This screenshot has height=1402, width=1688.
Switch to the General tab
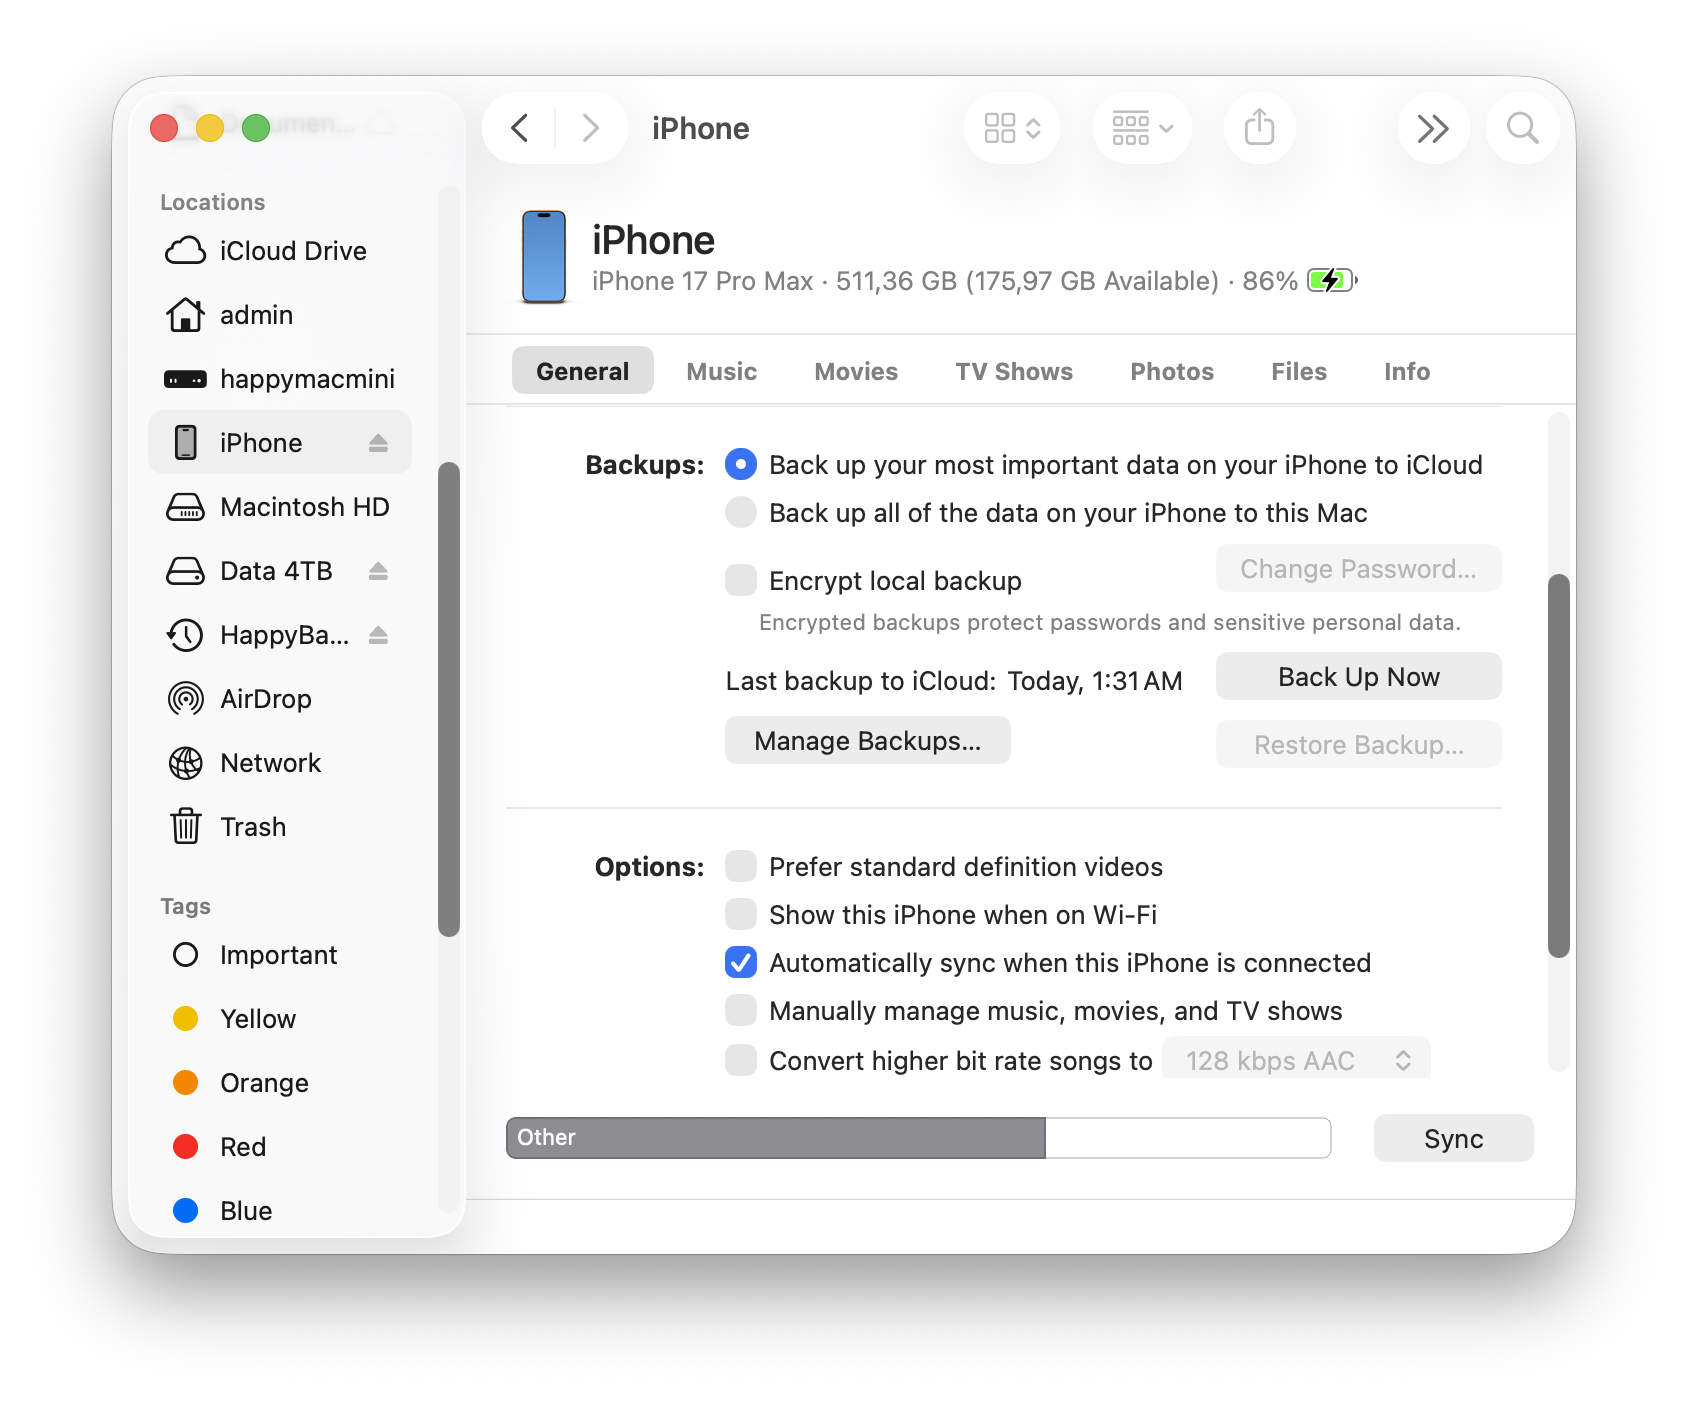(583, 371)
